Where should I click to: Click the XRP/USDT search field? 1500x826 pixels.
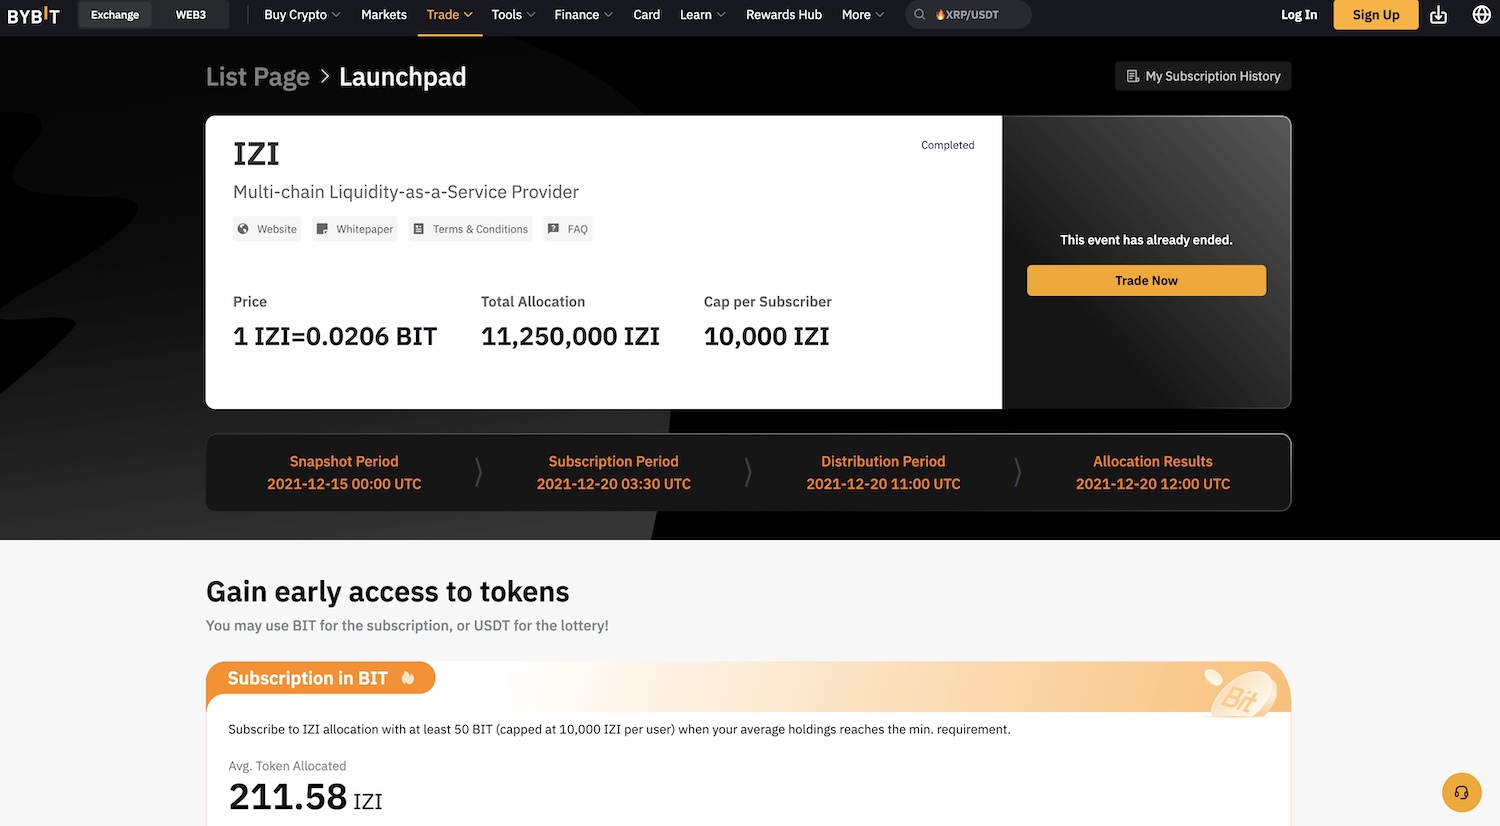[x=975, y=15]
